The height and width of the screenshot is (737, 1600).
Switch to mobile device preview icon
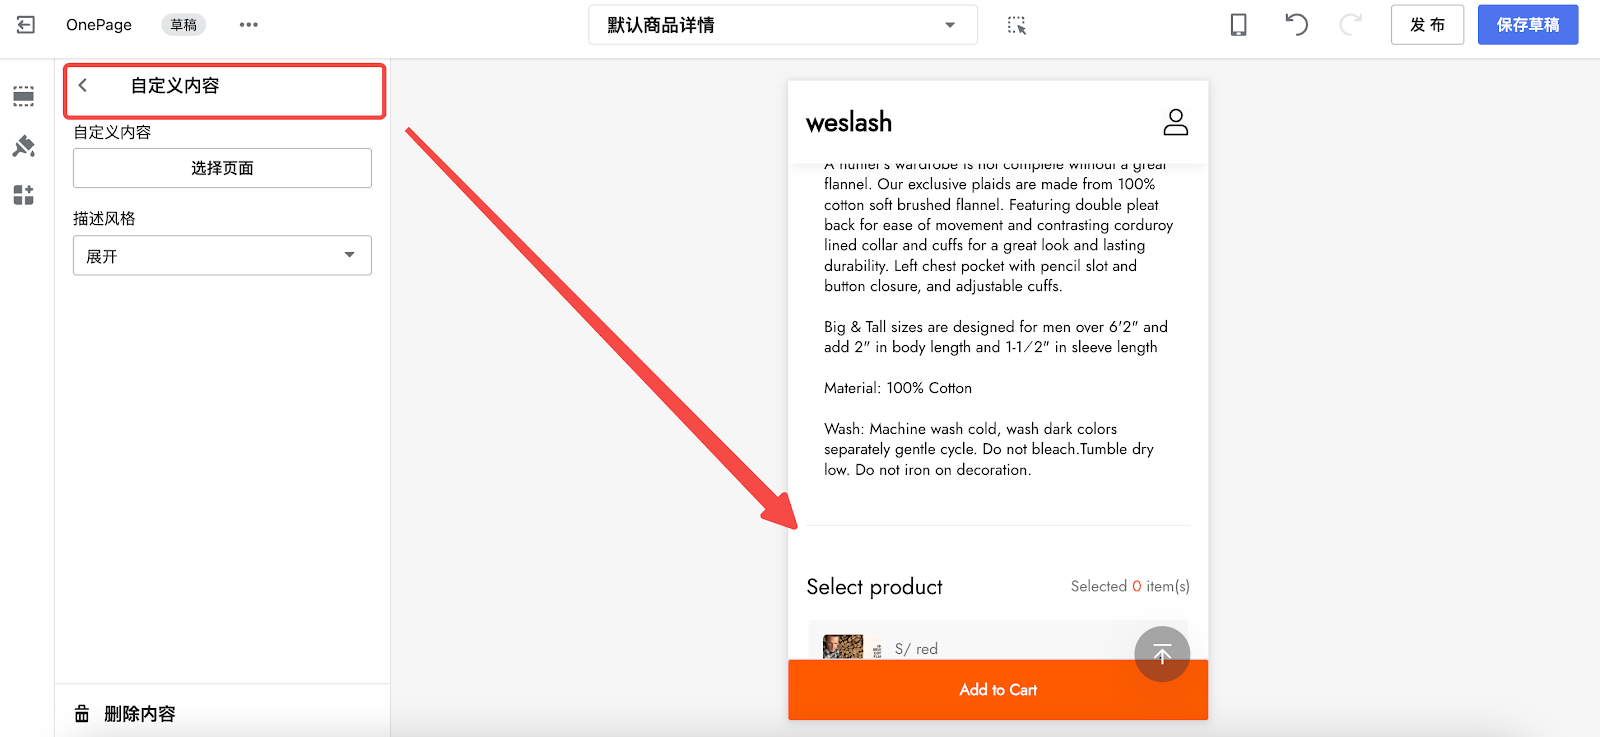[1238, 25]
